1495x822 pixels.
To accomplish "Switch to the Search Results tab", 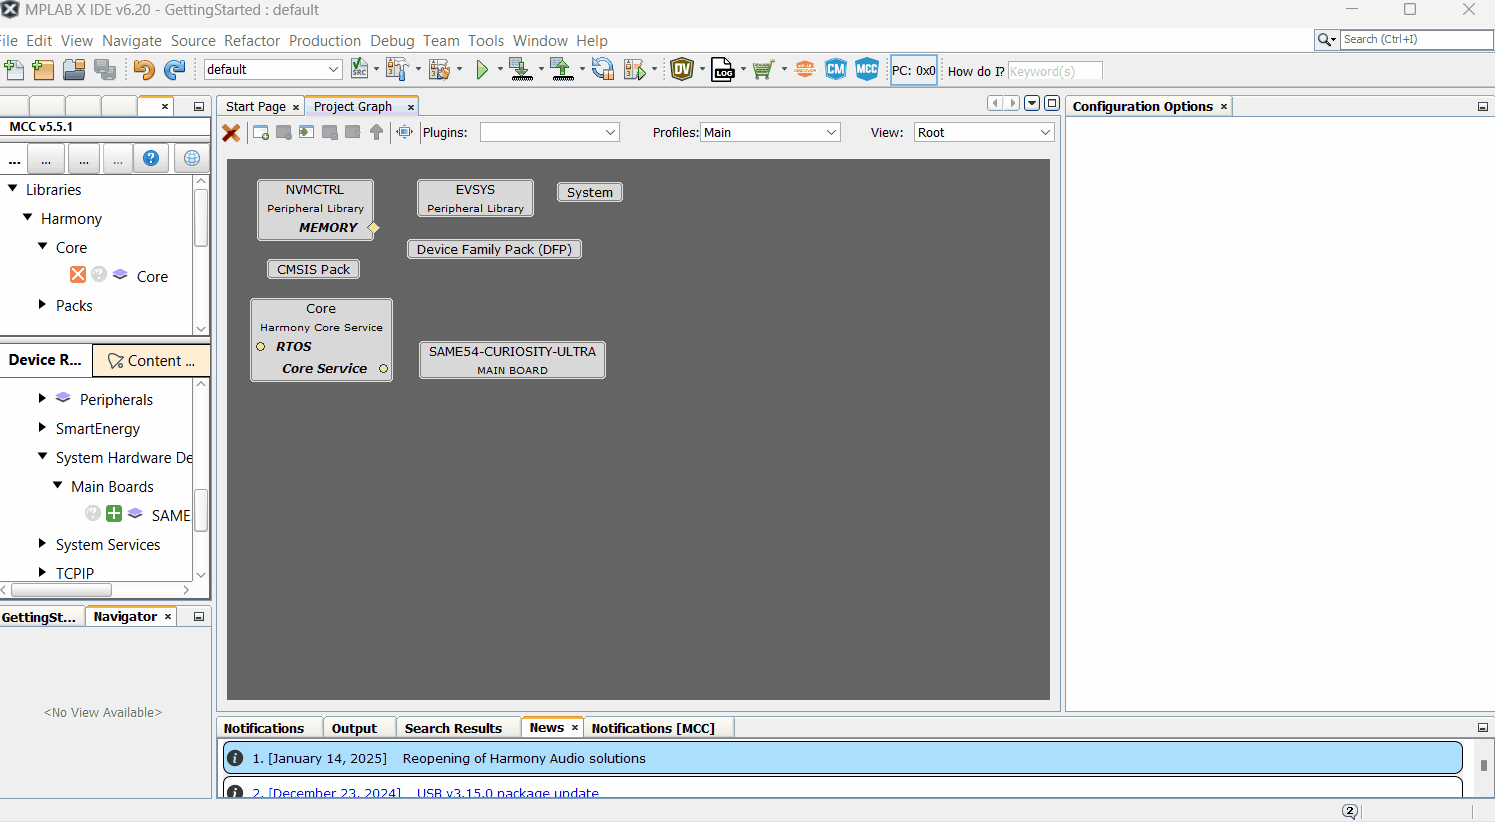I will click(x=453, y=728).
